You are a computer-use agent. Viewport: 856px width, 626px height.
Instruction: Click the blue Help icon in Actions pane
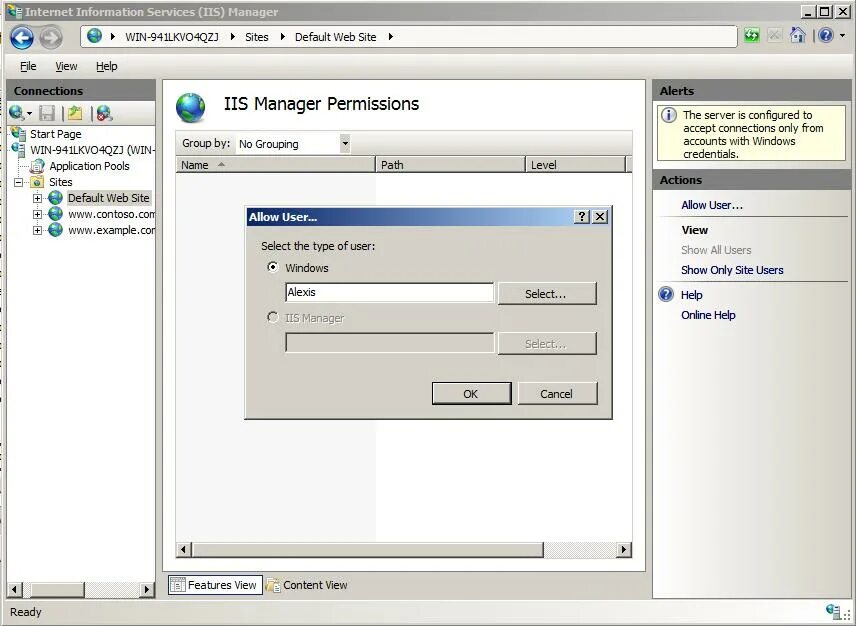click(666, 294)
